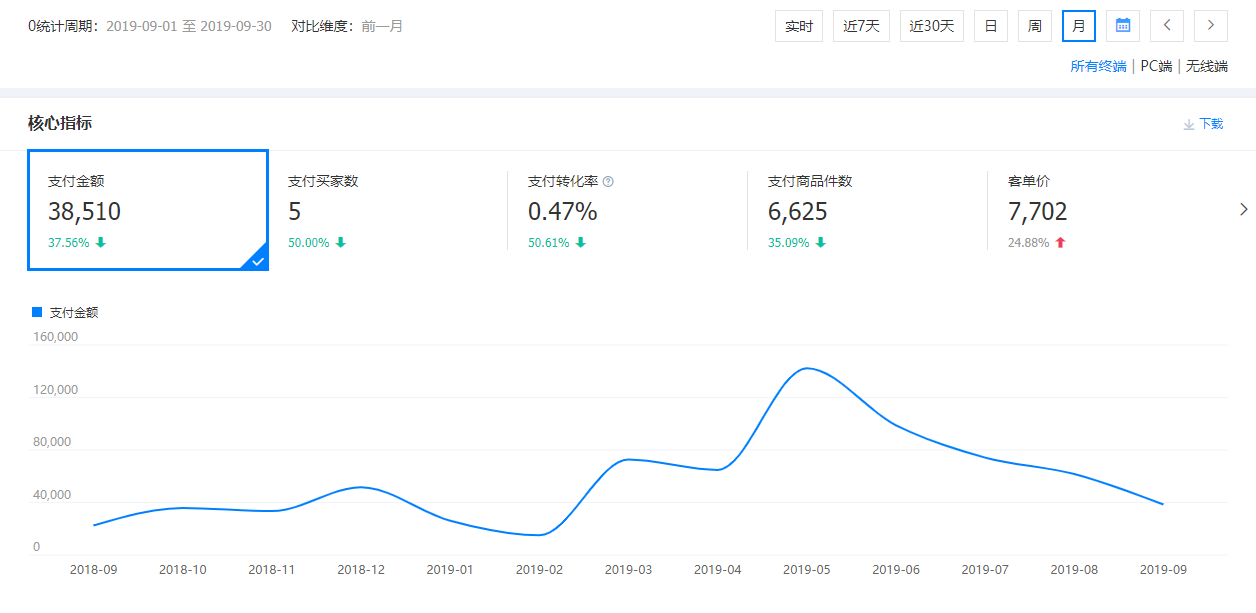This screenshot has height=613, width=1256.
Task: Switch to 近30天 time range
Action: pyautogui.click(x=931, y=26)
